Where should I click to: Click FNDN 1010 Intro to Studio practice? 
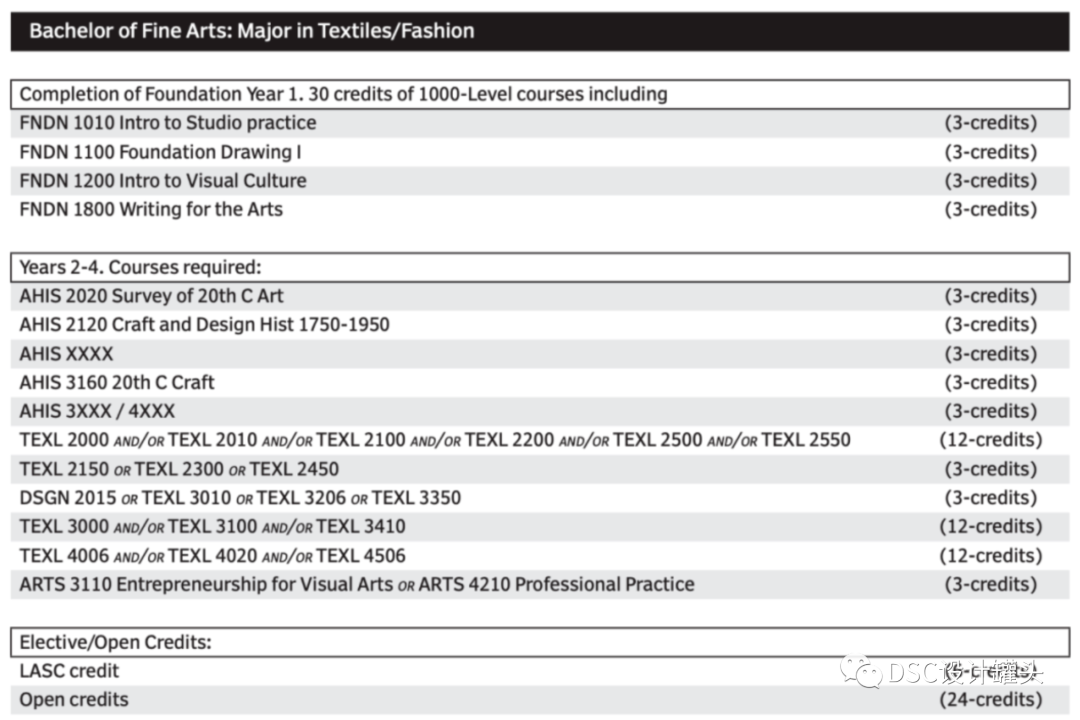(x=167, y=123)
